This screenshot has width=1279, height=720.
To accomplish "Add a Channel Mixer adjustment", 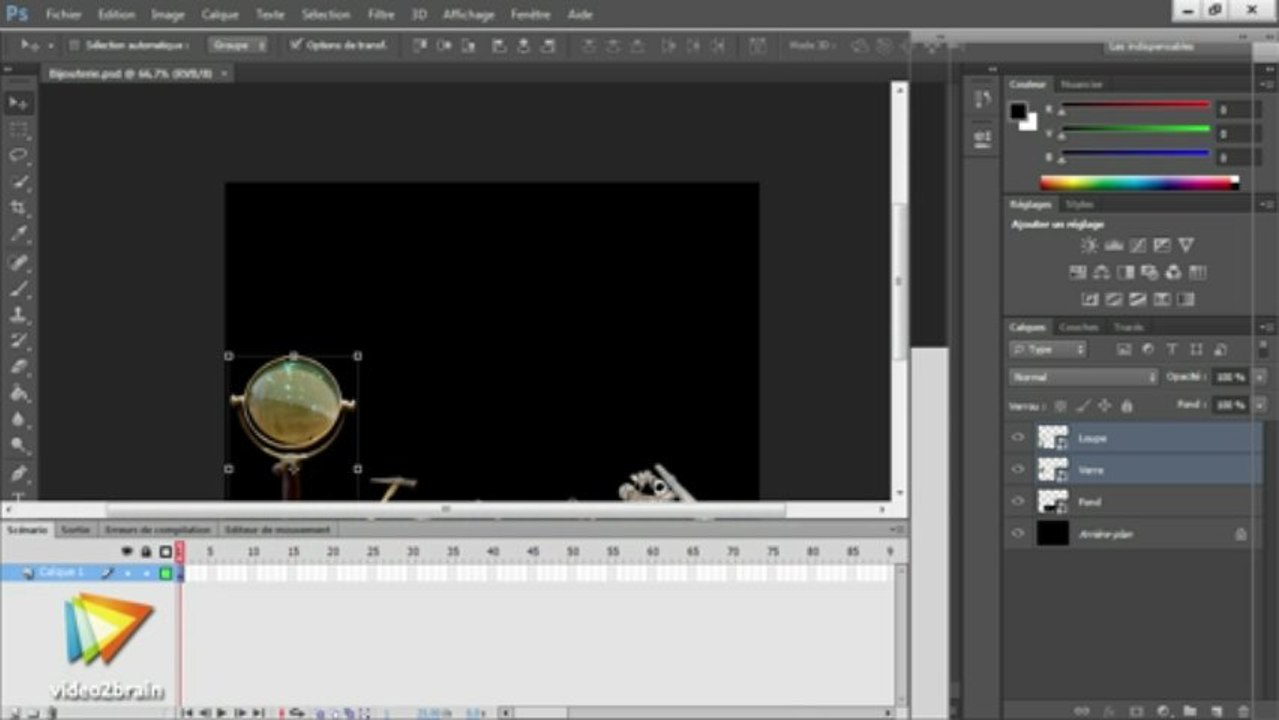I will click(x=1173, y=272).
